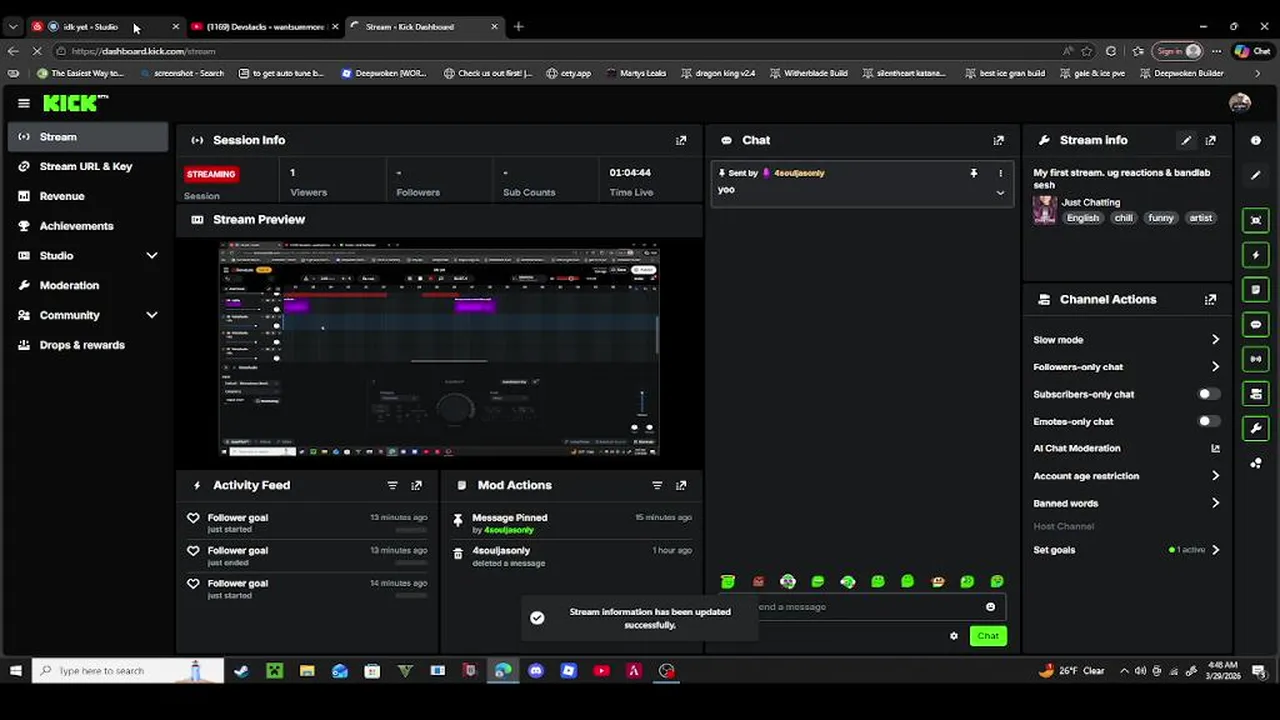Open the Deepwoken Builder bookmark
The height and width of the screenshot is (720, 1280).
(1180, 73)
